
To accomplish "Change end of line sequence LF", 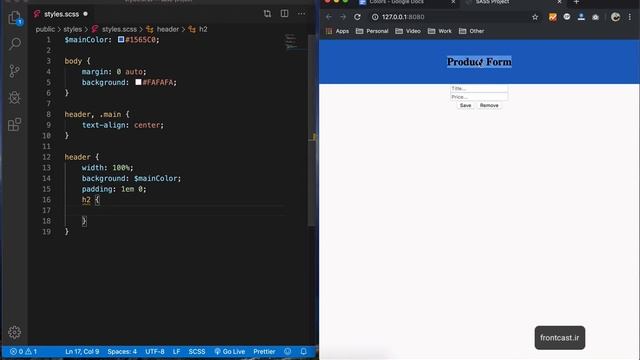I will [x=176, y=351].
